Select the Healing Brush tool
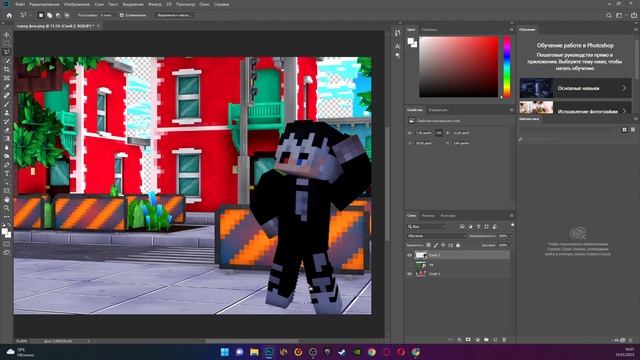 7,95
